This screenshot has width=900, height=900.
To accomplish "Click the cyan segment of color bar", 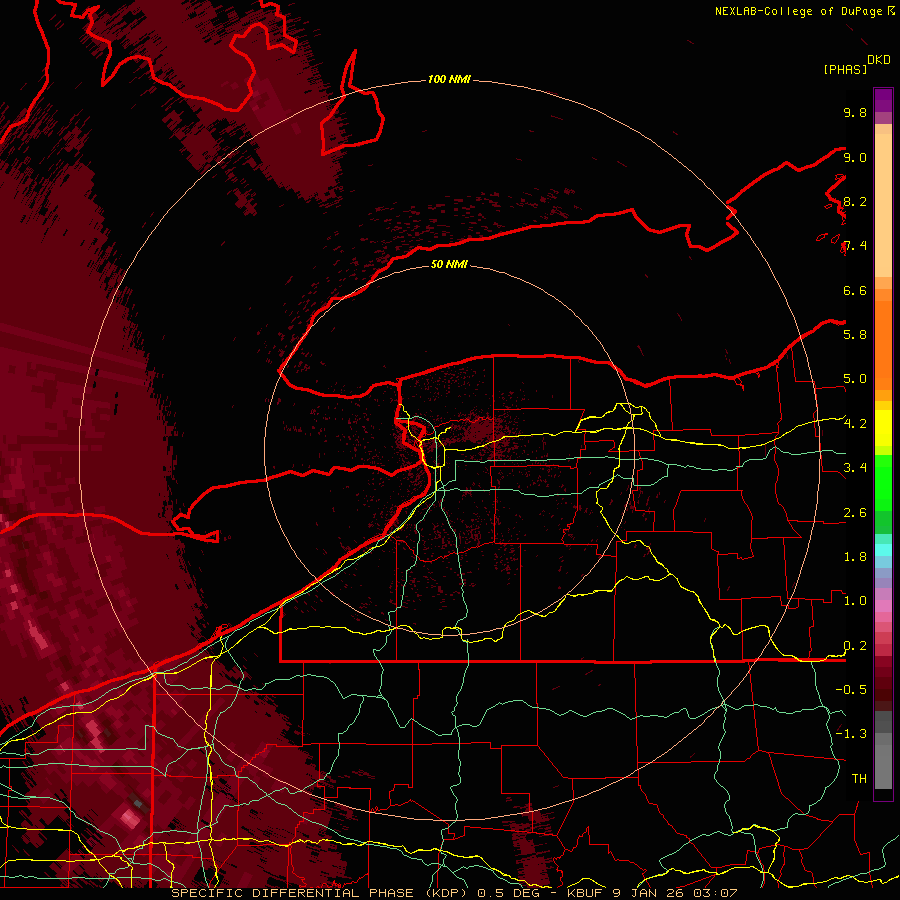I will tap(883, 549).
